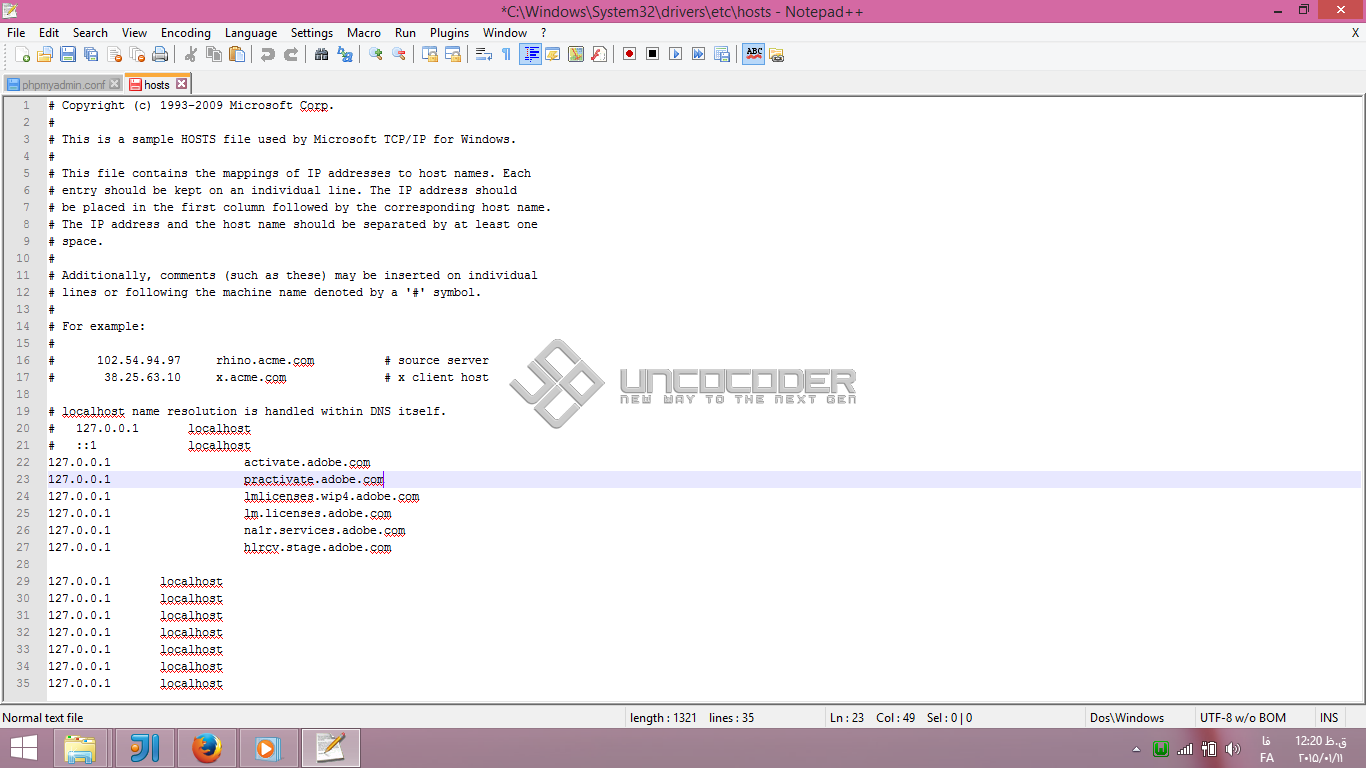Launch Firefox from the taskbar

click(206, 748)
